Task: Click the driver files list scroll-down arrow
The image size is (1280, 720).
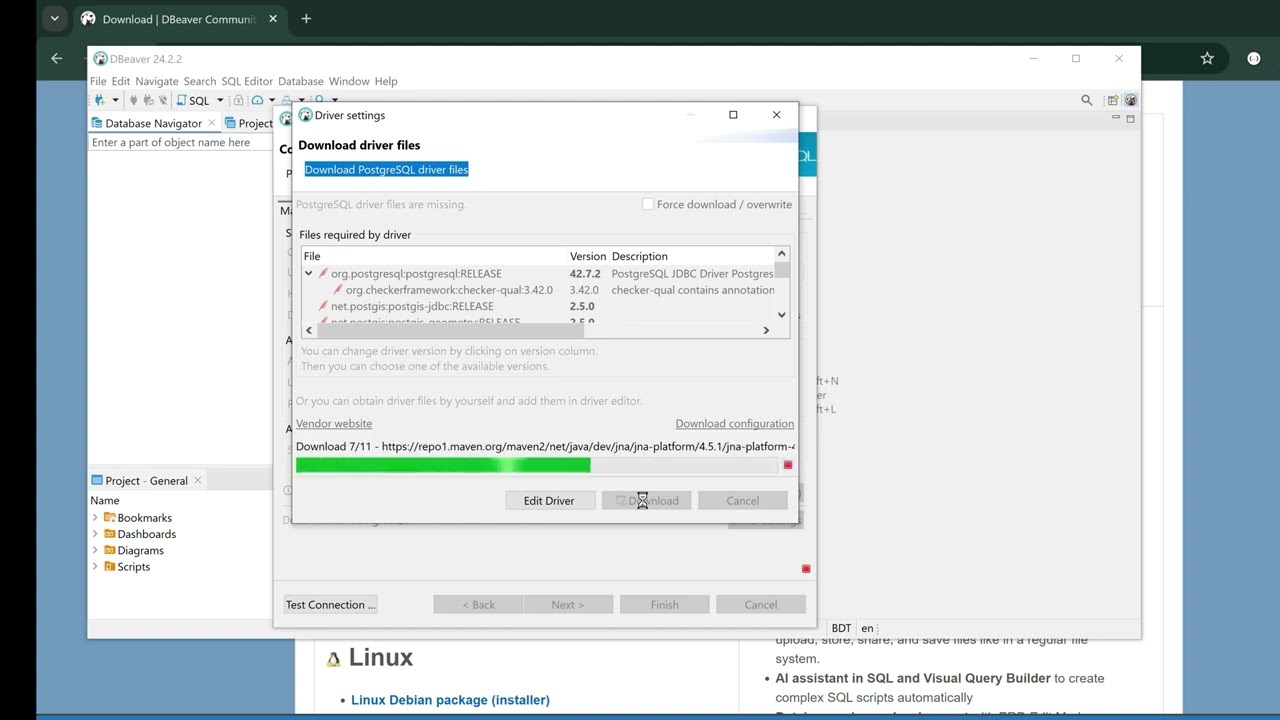Action: (x=782, y=315)
